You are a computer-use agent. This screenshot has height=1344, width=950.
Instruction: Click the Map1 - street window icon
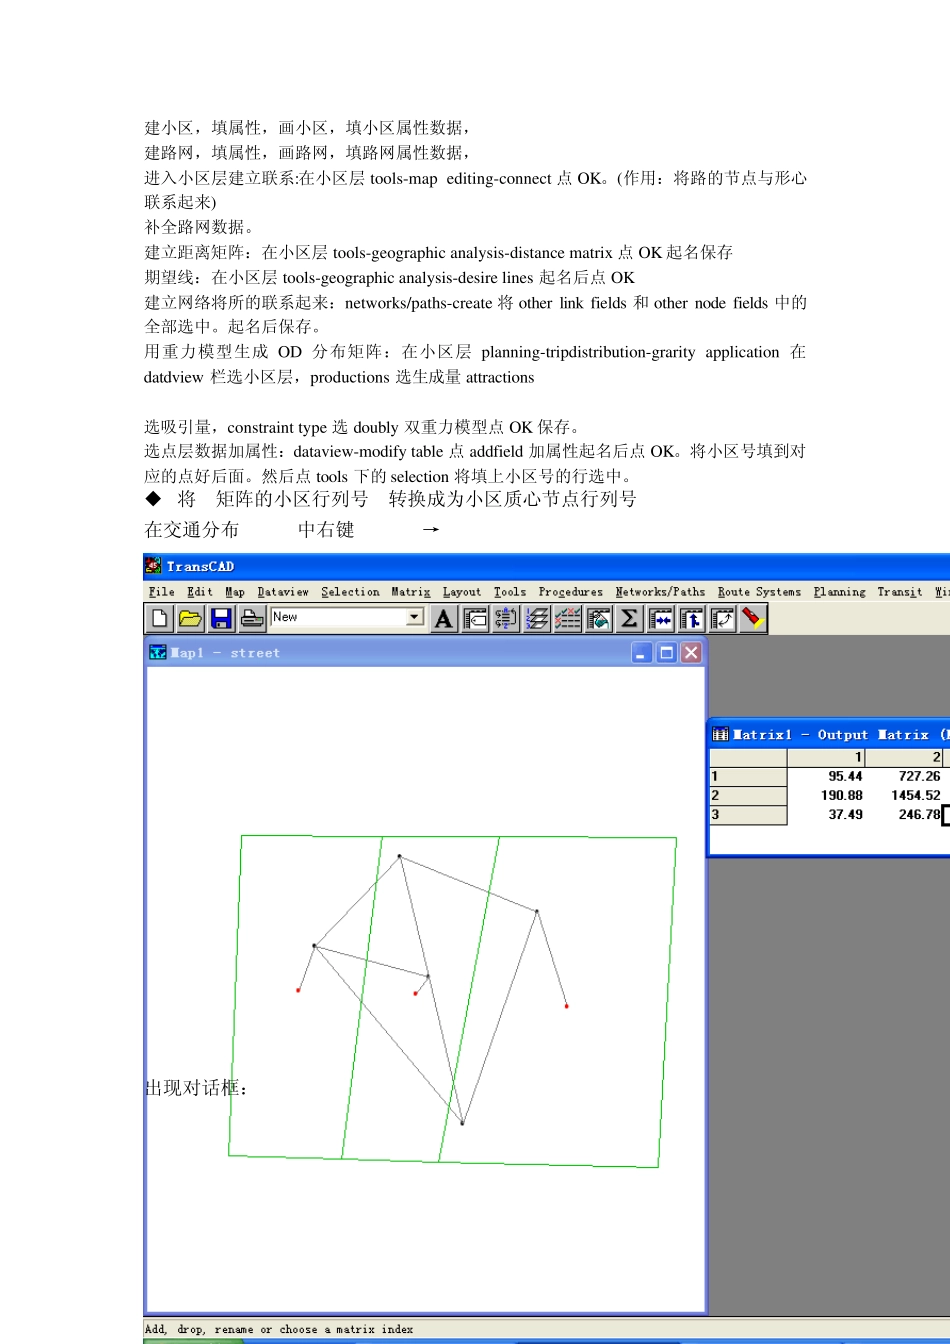[157, 652]
